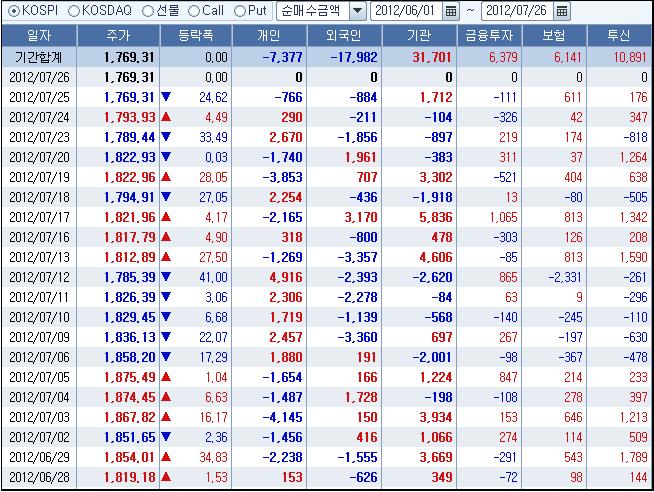This screenshot has height=492, width=654.
Task: Click the 개인 column header
Action: pyautogui.click(x=269, y=35)
